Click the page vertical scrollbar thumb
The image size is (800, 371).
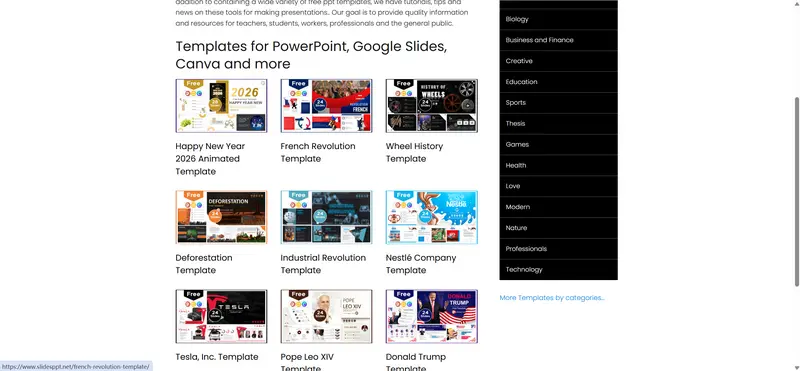click(x=797, y=191)
